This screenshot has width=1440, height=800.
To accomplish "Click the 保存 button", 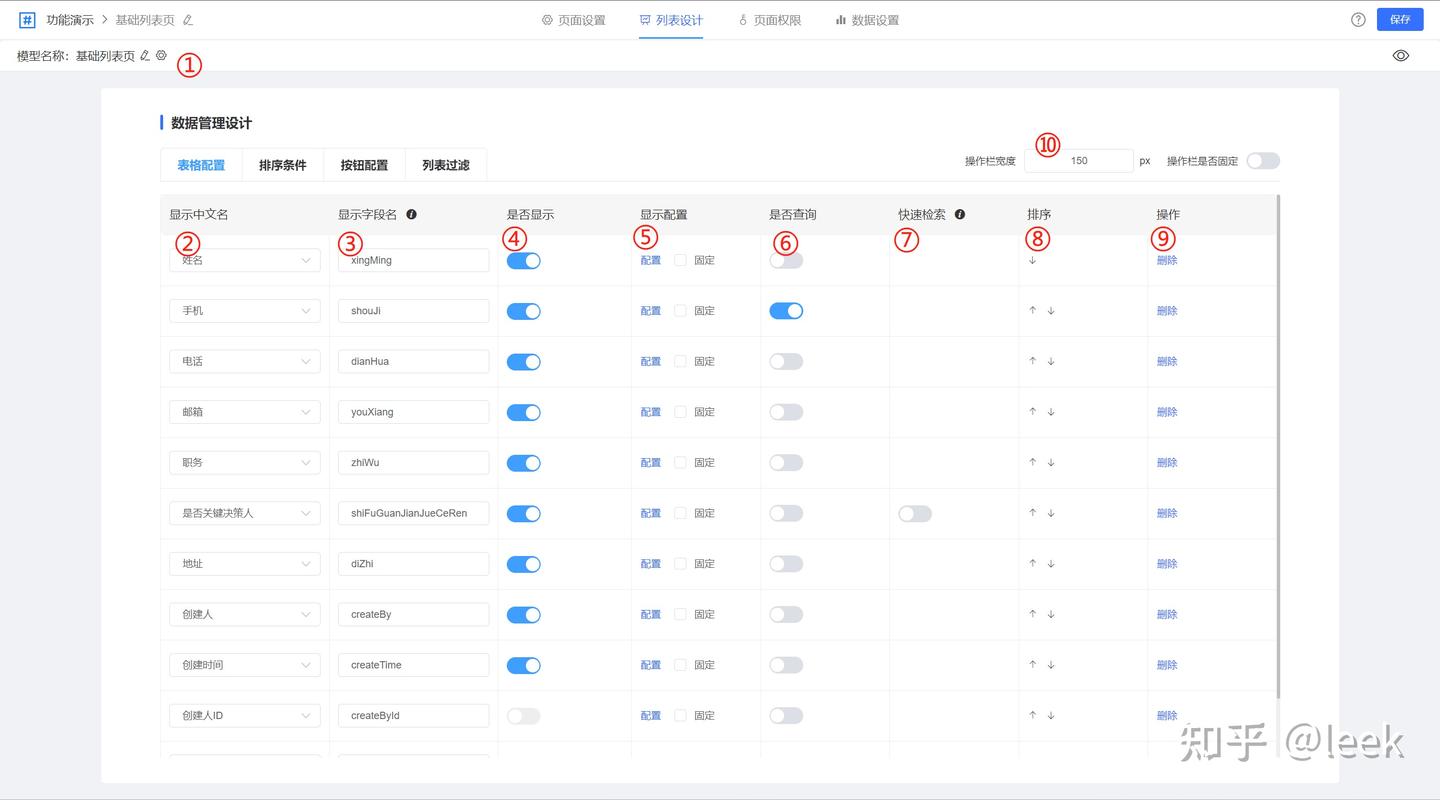I will [x=1399, y=19].
